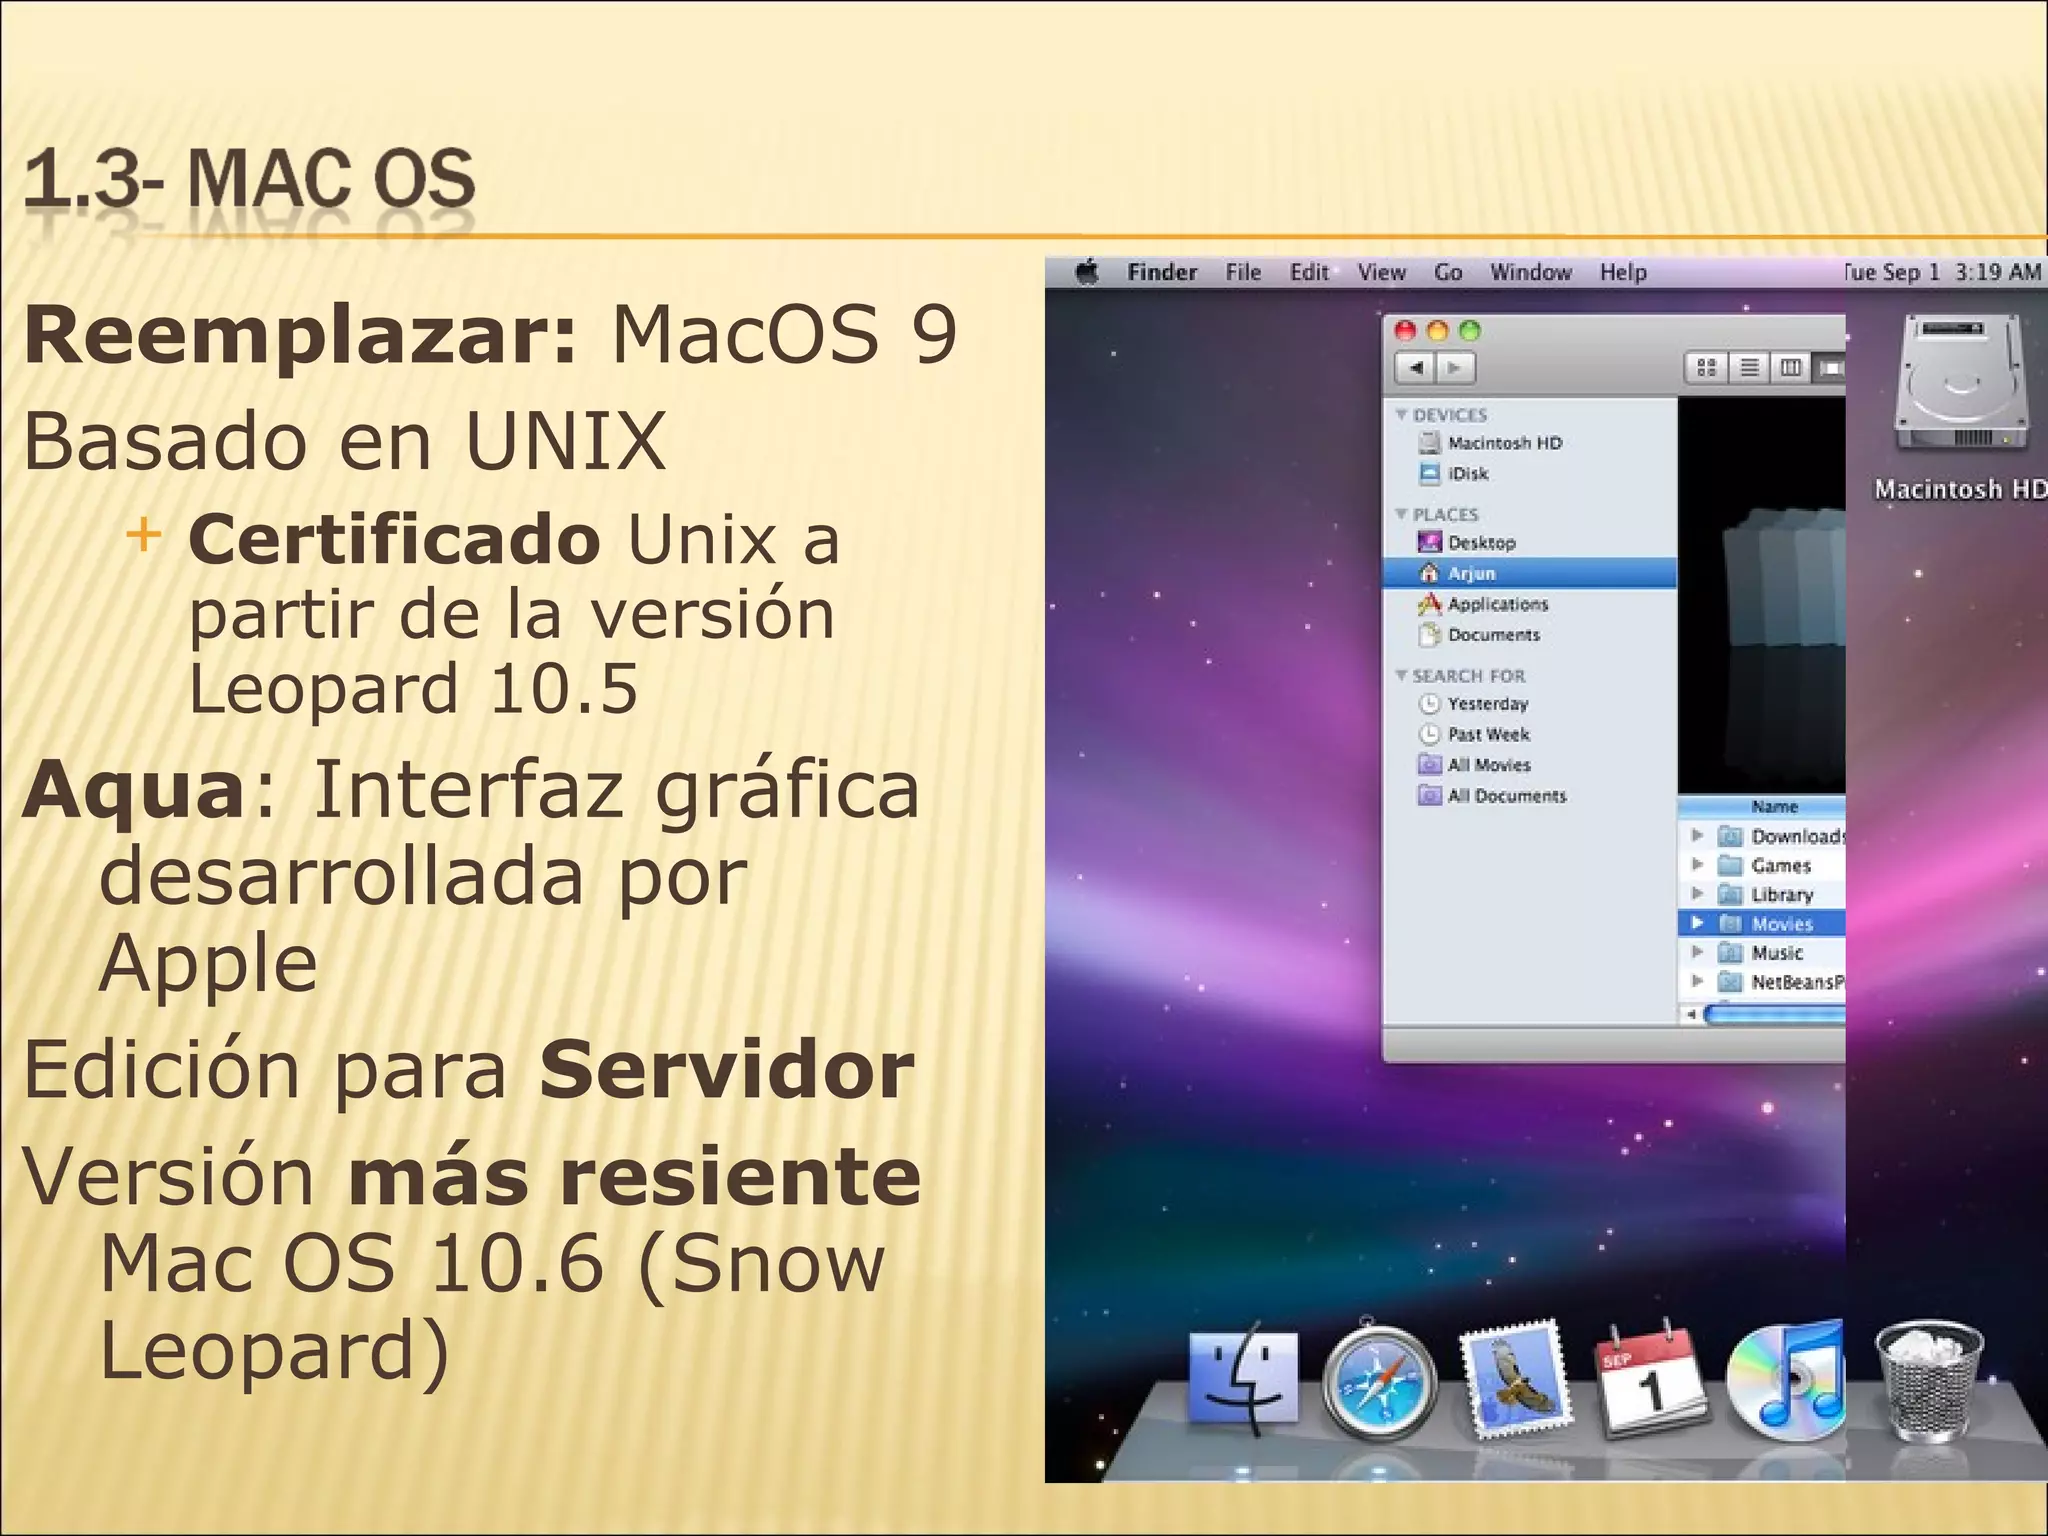The image size is (2048, 1536).
Task: Close the Finder window with red button
Action: pyautogui.click(x=1406, y=330)
